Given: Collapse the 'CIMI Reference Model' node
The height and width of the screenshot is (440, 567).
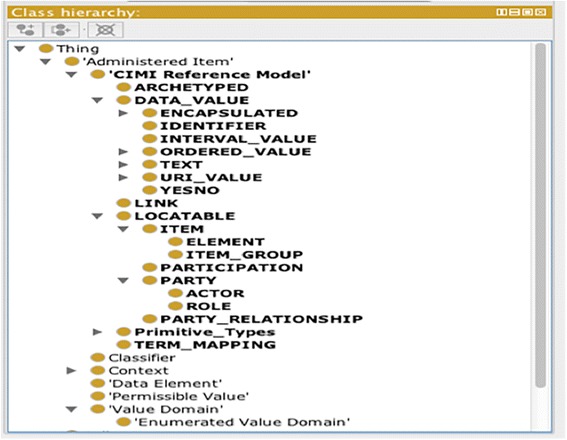Looking at the screenshot, I should pyautogui.click(x=71, y=74).
